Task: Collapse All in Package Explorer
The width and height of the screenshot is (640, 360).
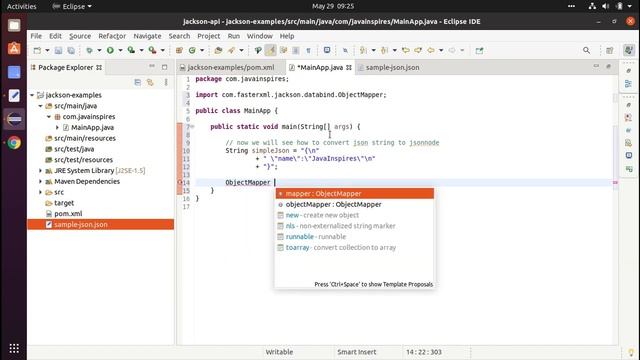Action: (138, 82)
